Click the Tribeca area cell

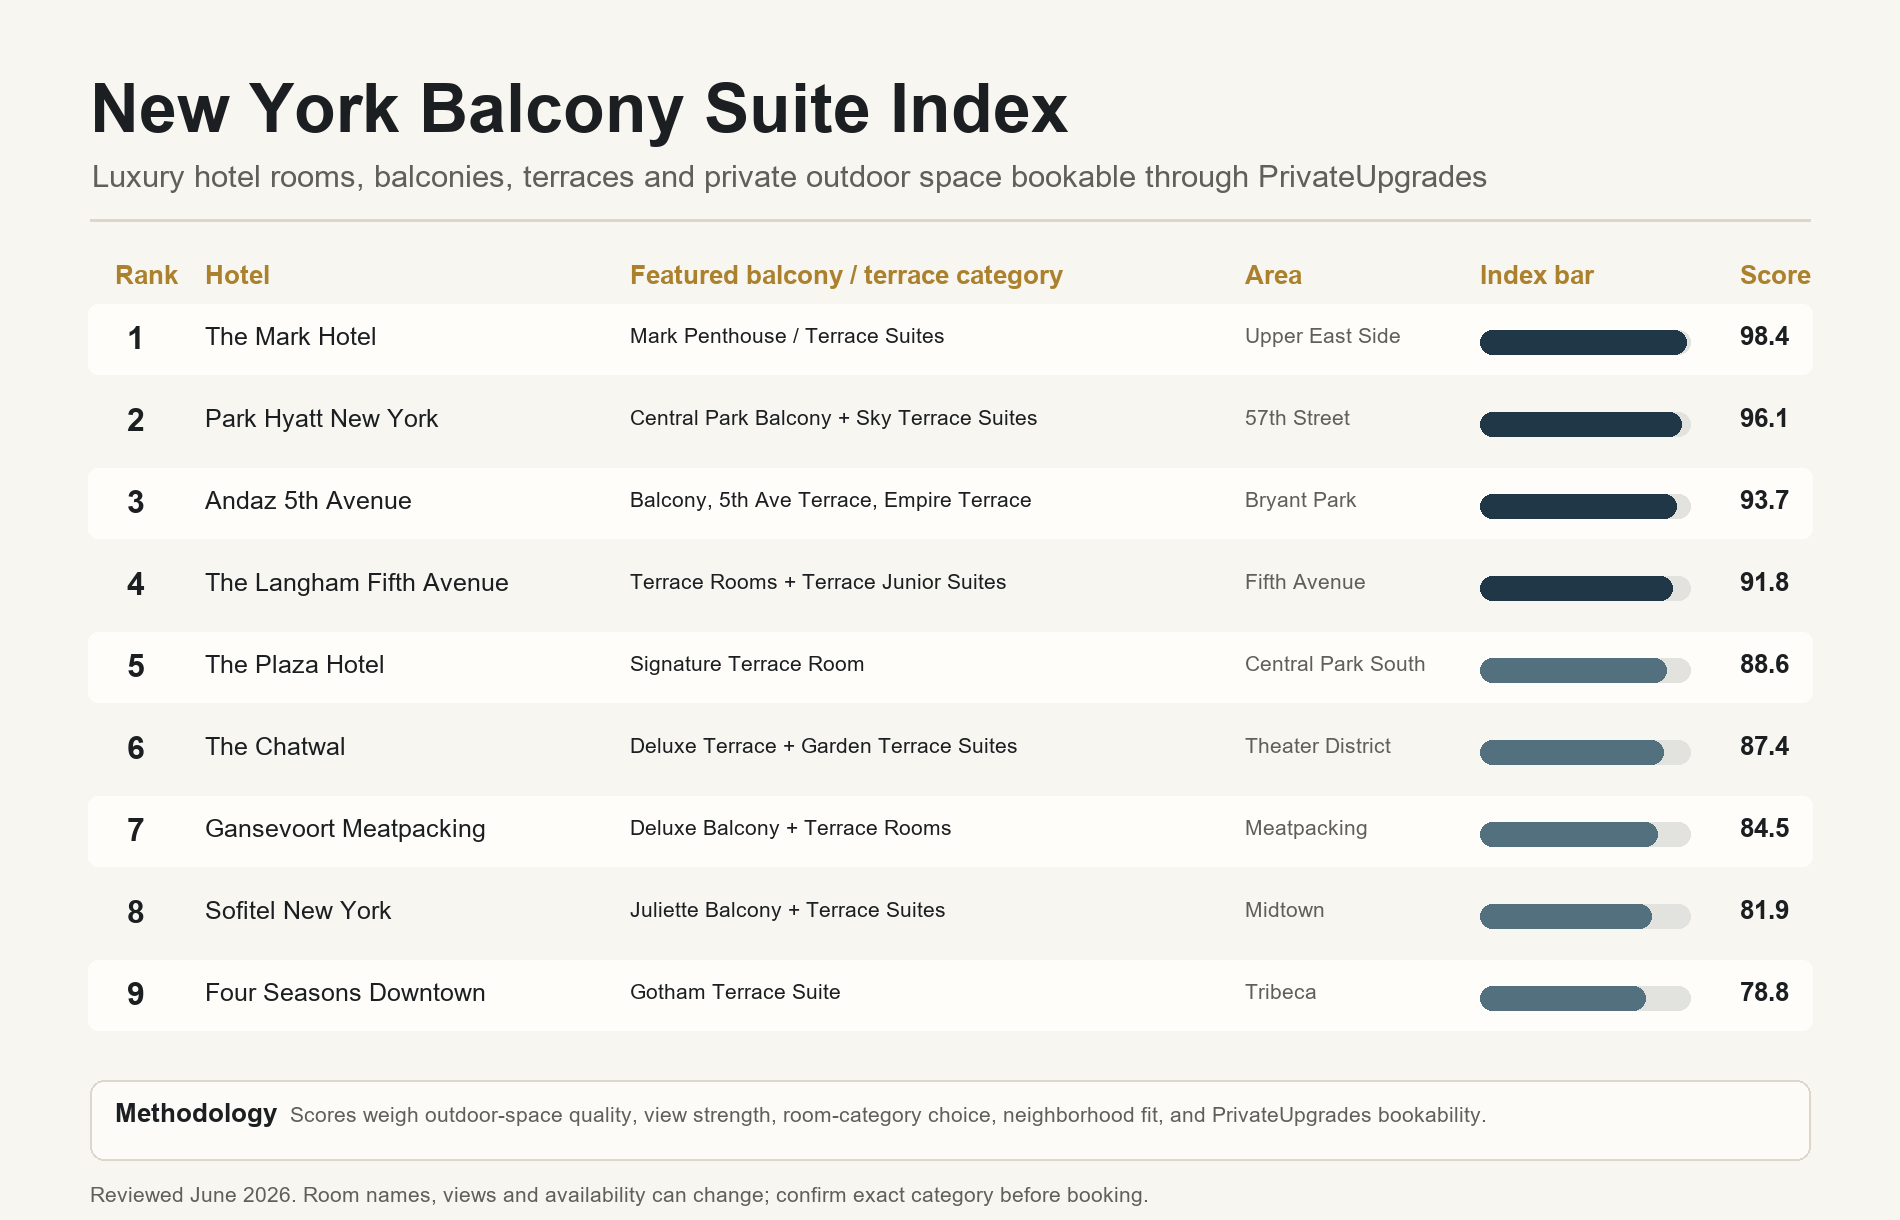(x=1280, y=992)
